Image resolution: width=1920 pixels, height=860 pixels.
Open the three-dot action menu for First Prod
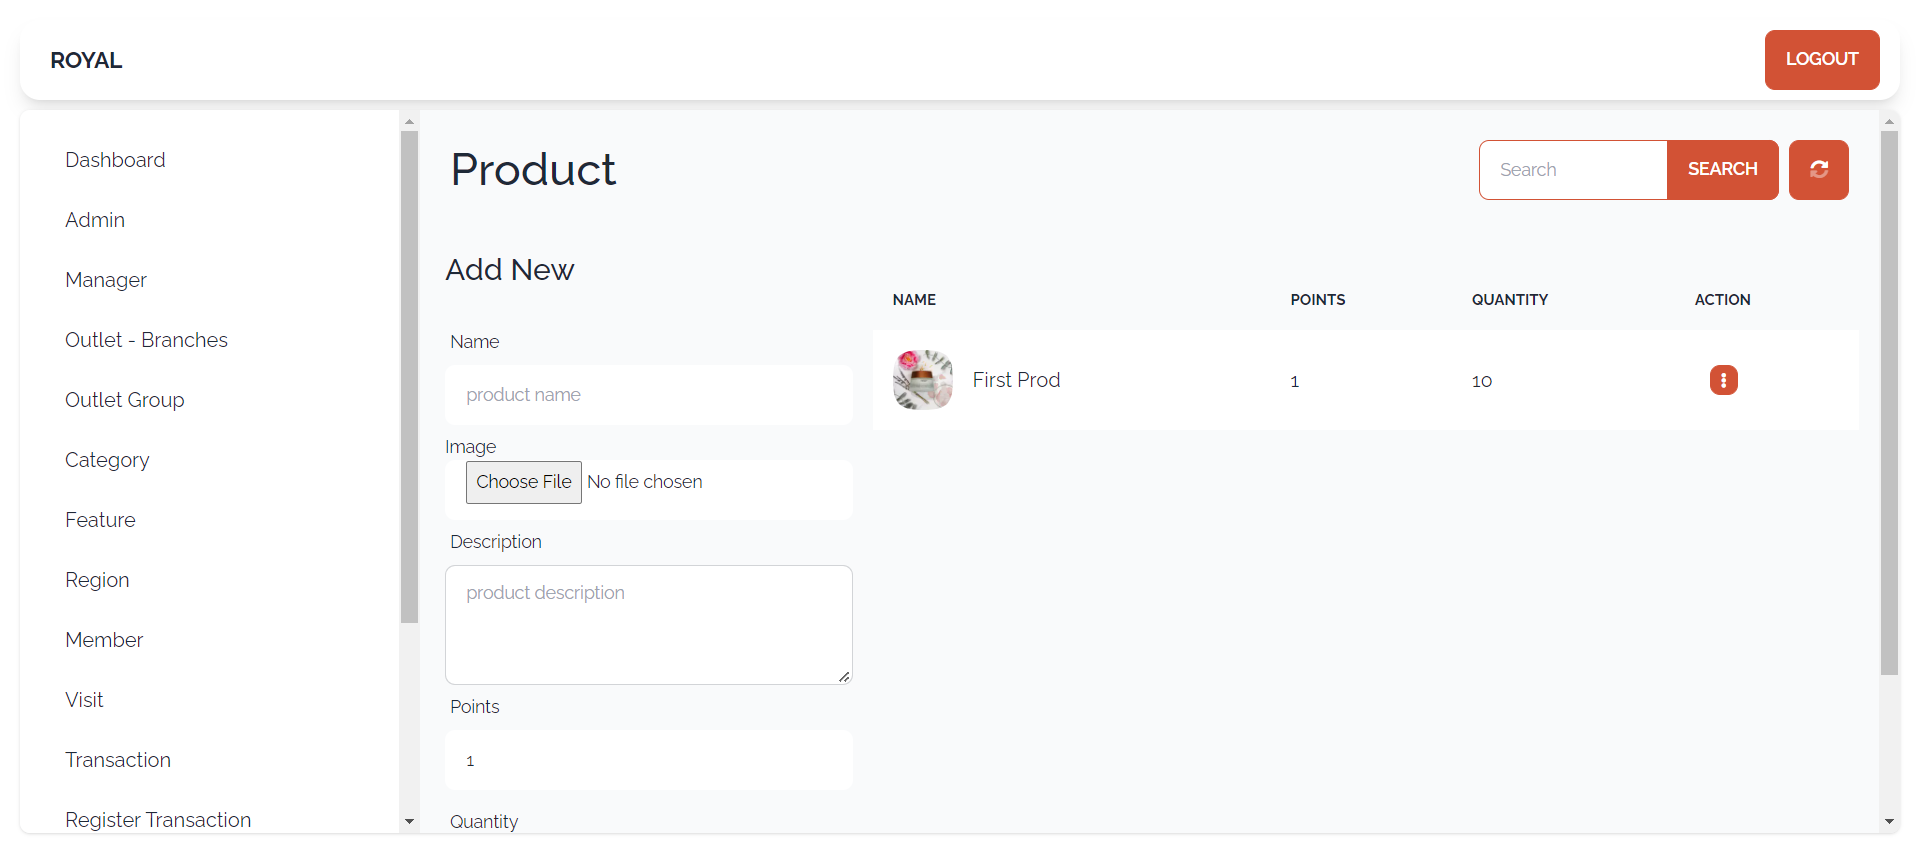(1723, 380)
